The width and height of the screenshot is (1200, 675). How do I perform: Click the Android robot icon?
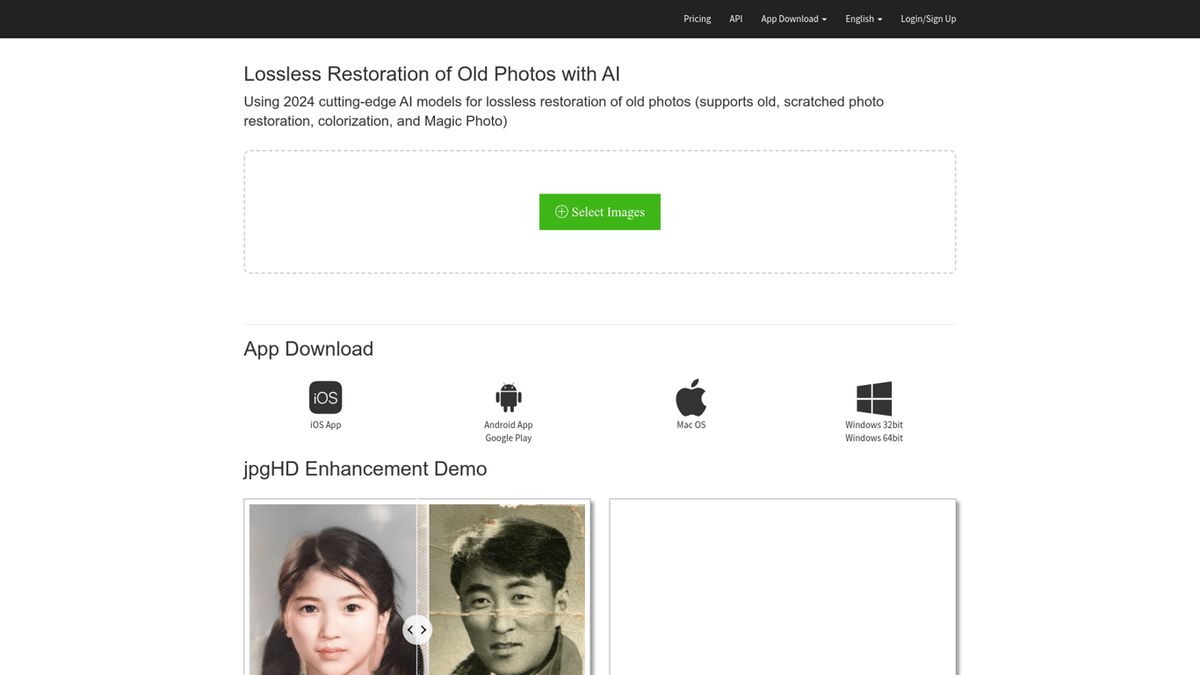508,397
